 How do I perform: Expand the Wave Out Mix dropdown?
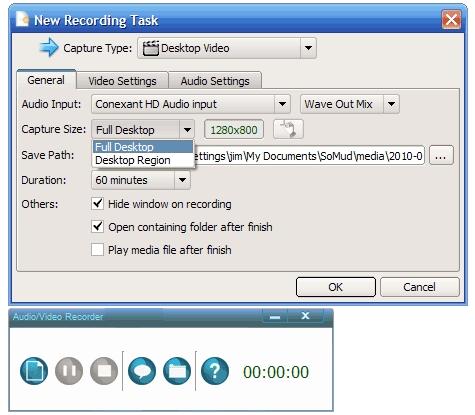click(350, 104)
